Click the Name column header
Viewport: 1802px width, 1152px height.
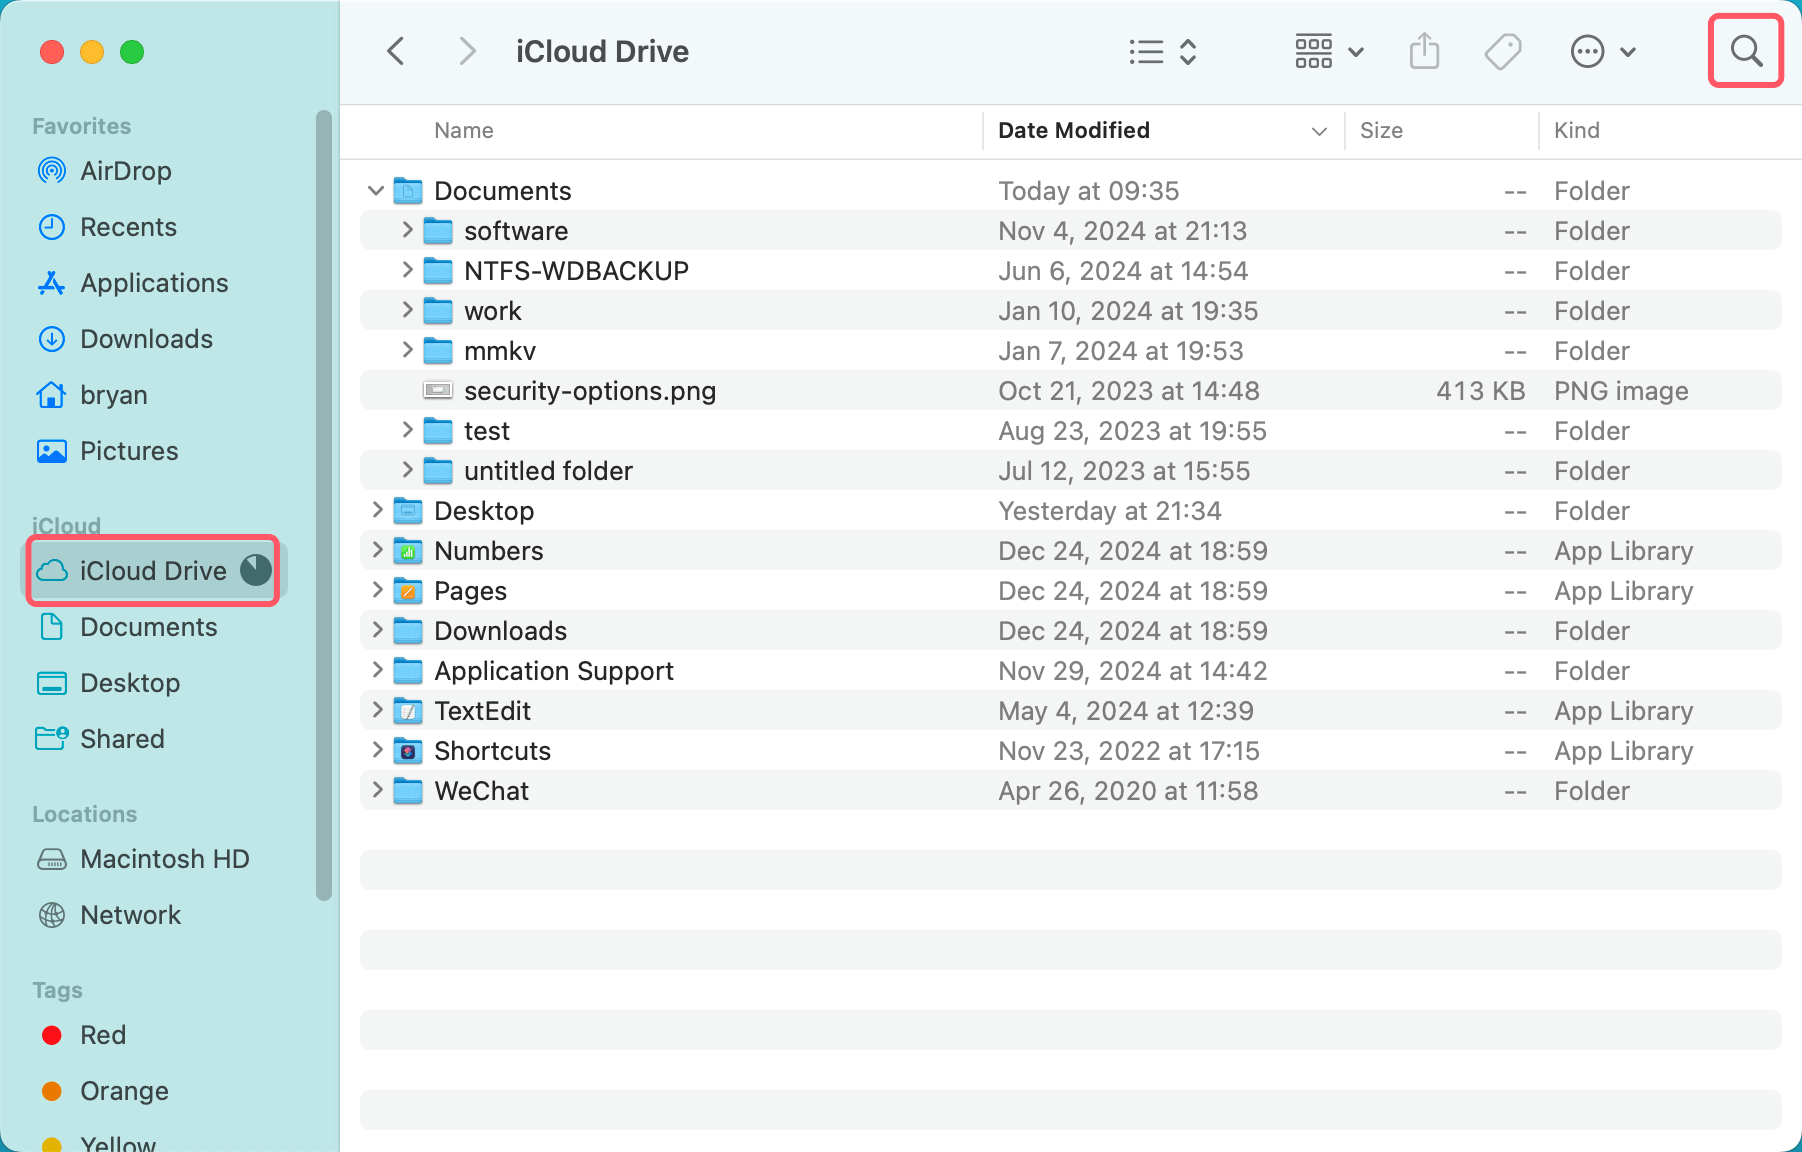463,130
